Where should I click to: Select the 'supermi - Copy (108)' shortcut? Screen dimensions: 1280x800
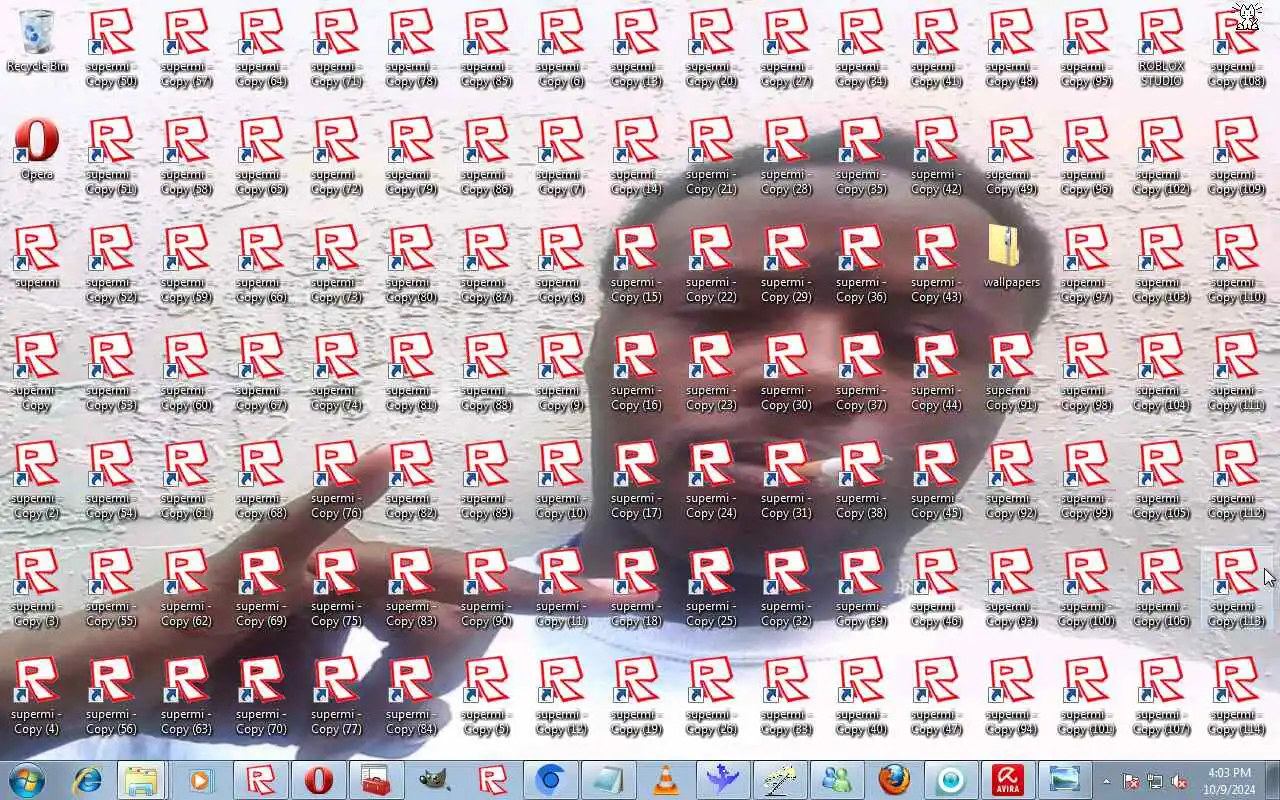pos(1237,48)
